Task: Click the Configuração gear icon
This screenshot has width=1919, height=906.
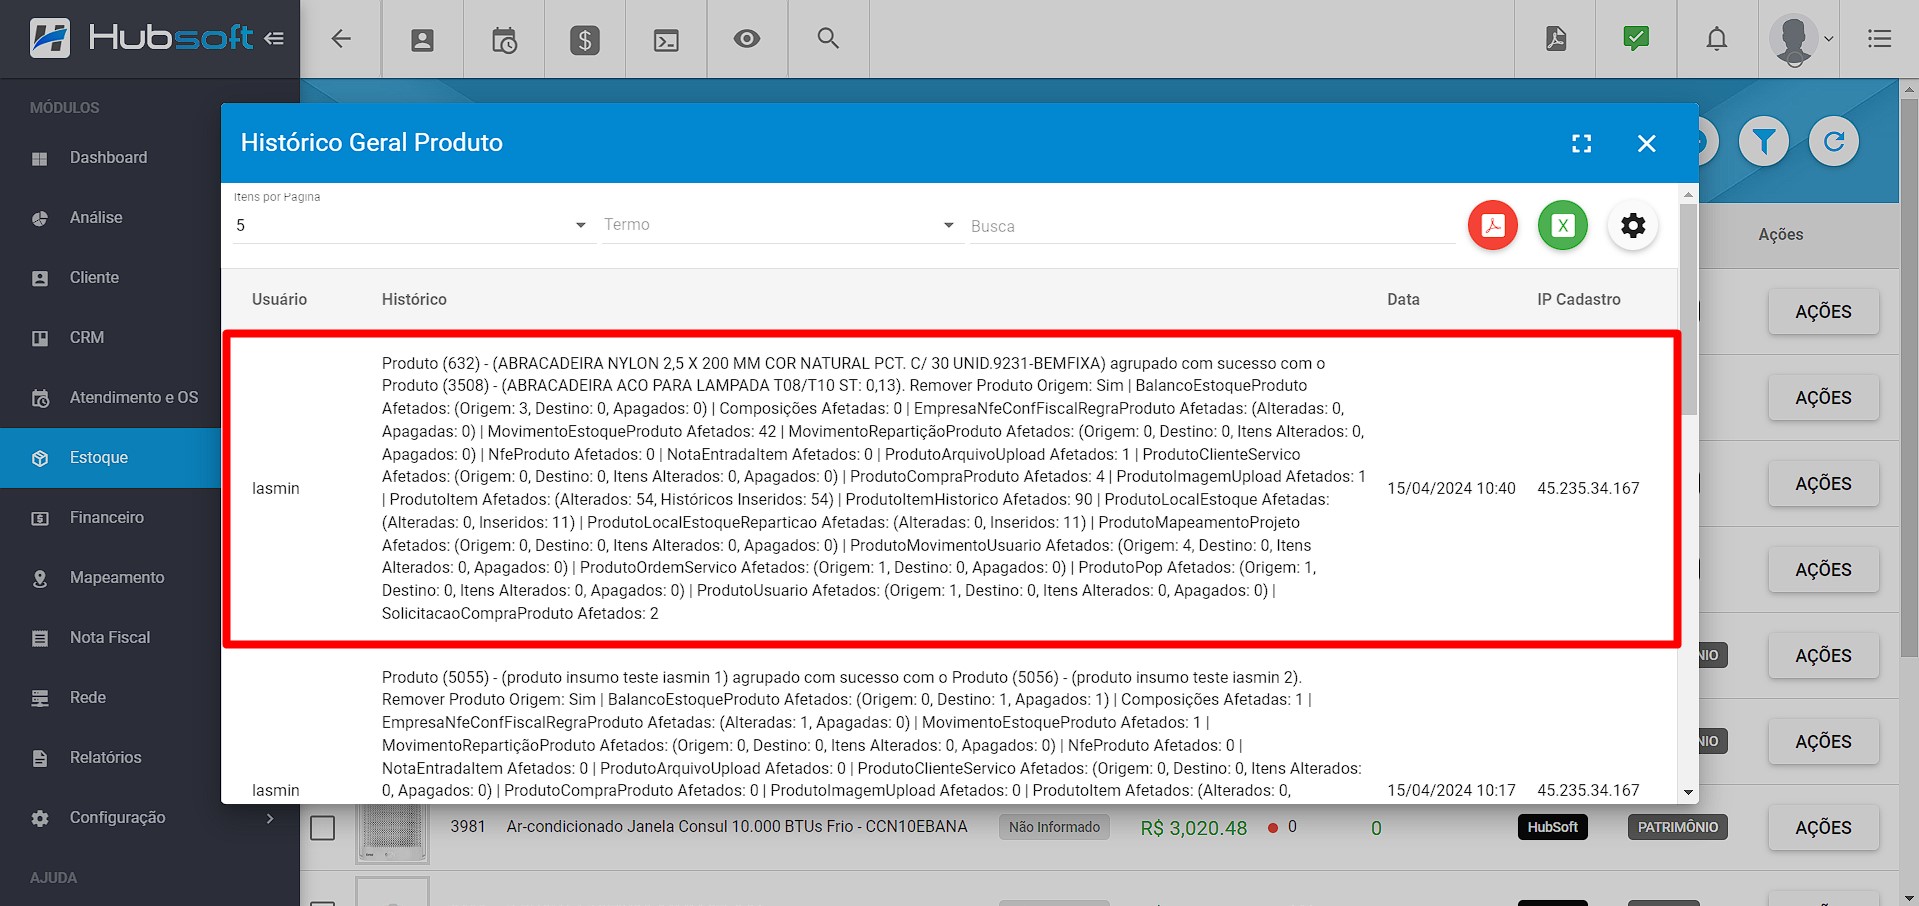Action: point(40,818)
